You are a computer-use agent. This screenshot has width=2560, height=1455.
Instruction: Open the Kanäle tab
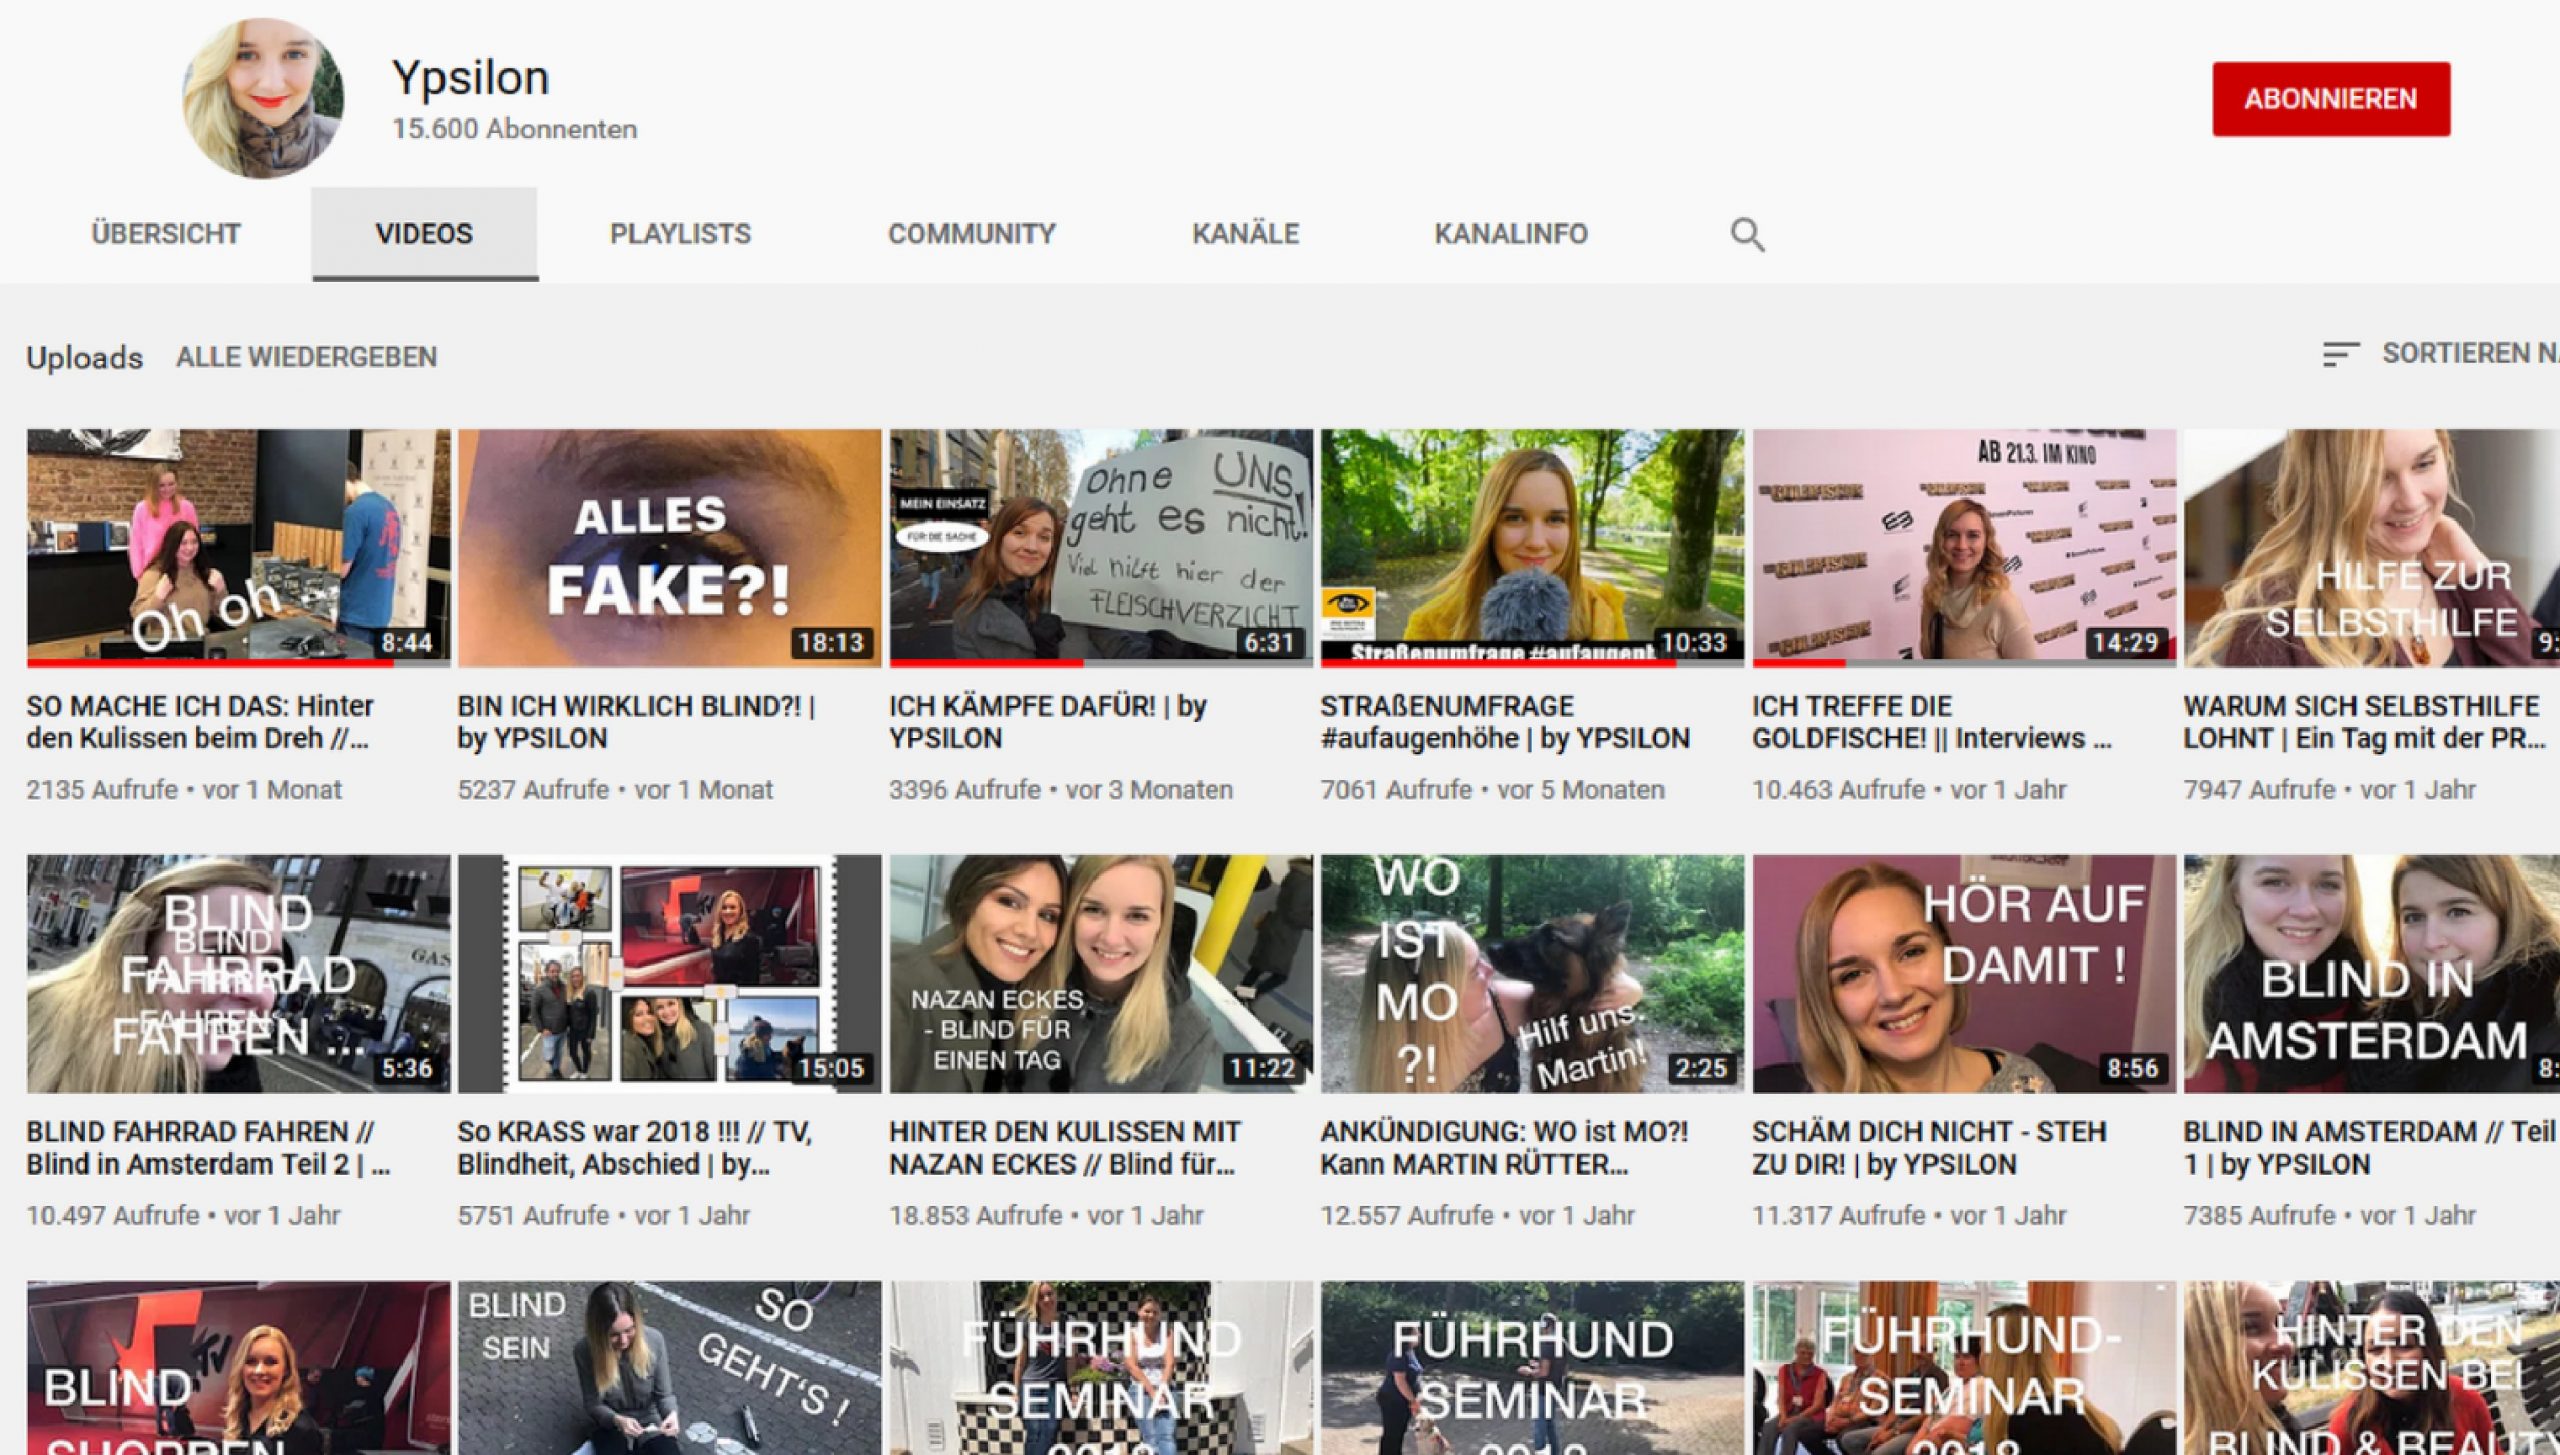pos(1245,234)
